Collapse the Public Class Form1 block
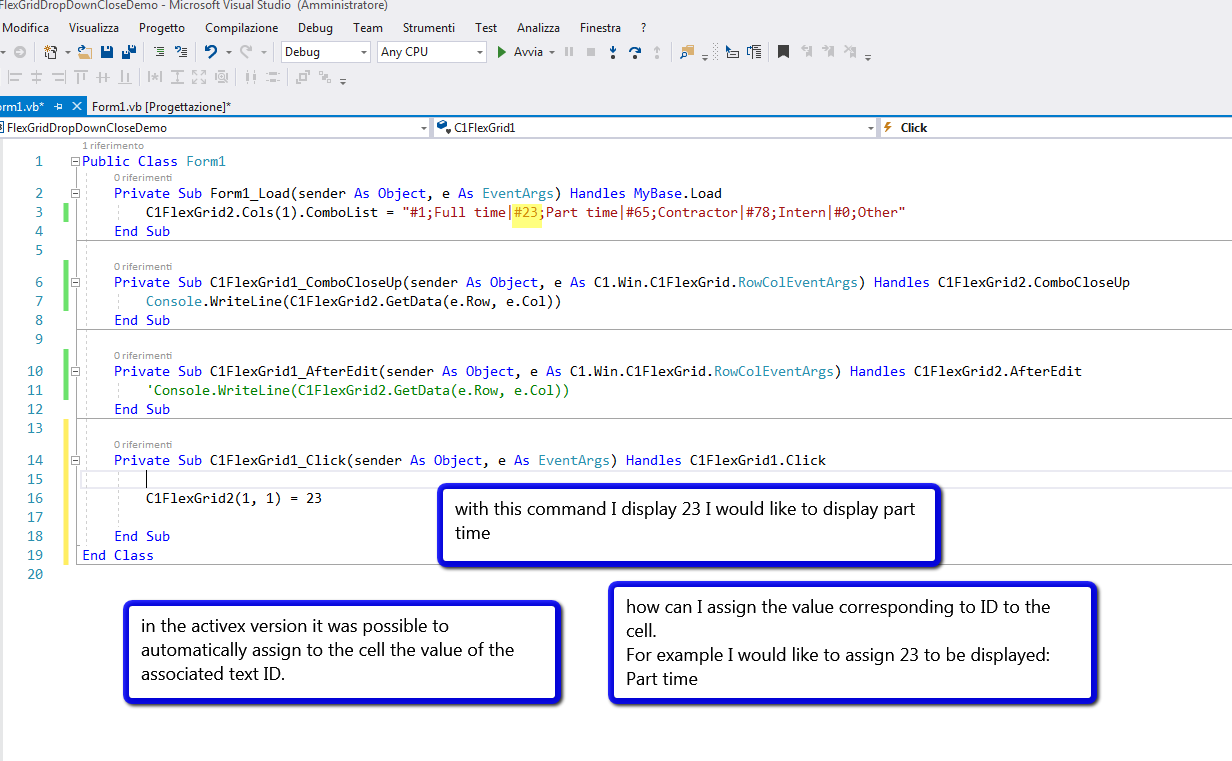1232x761 pixels. coord(75,161)
